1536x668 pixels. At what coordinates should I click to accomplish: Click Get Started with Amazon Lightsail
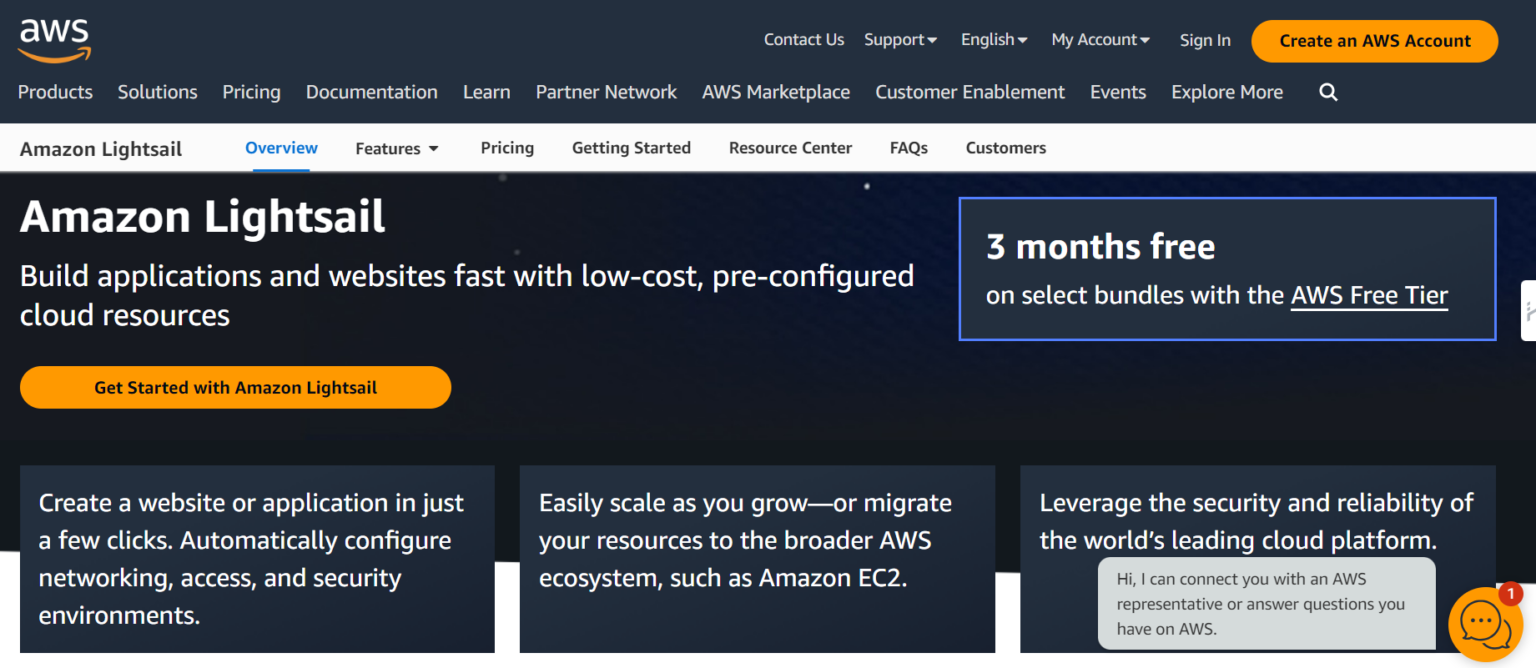235,387
